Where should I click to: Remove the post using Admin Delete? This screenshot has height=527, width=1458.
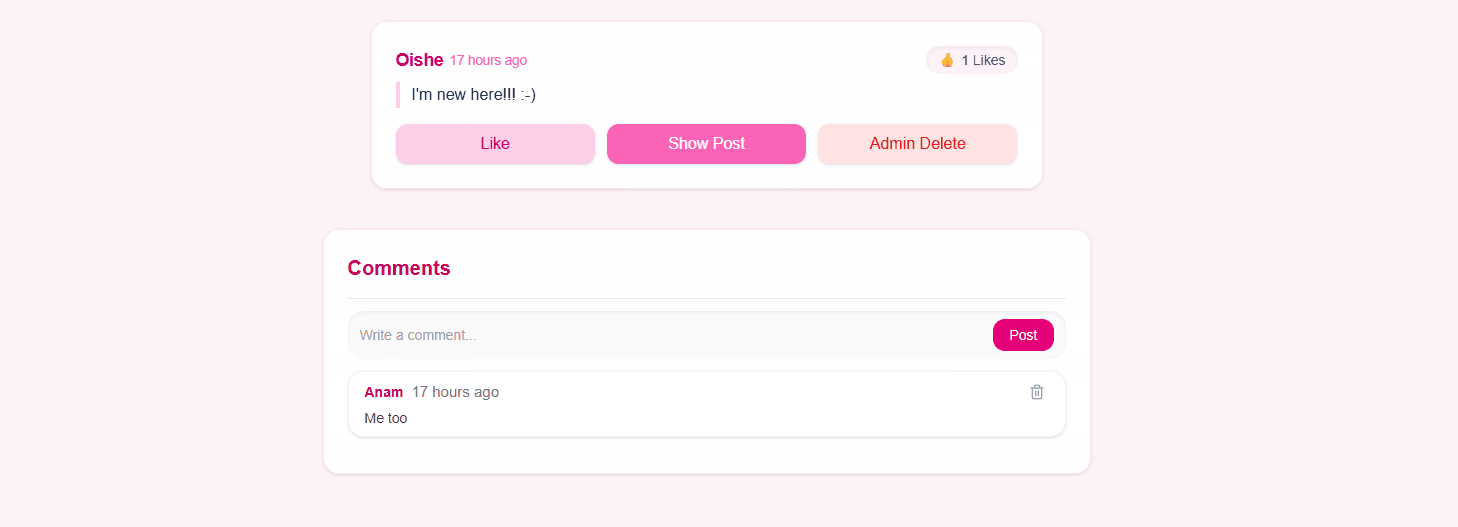[x=917, y=144]
